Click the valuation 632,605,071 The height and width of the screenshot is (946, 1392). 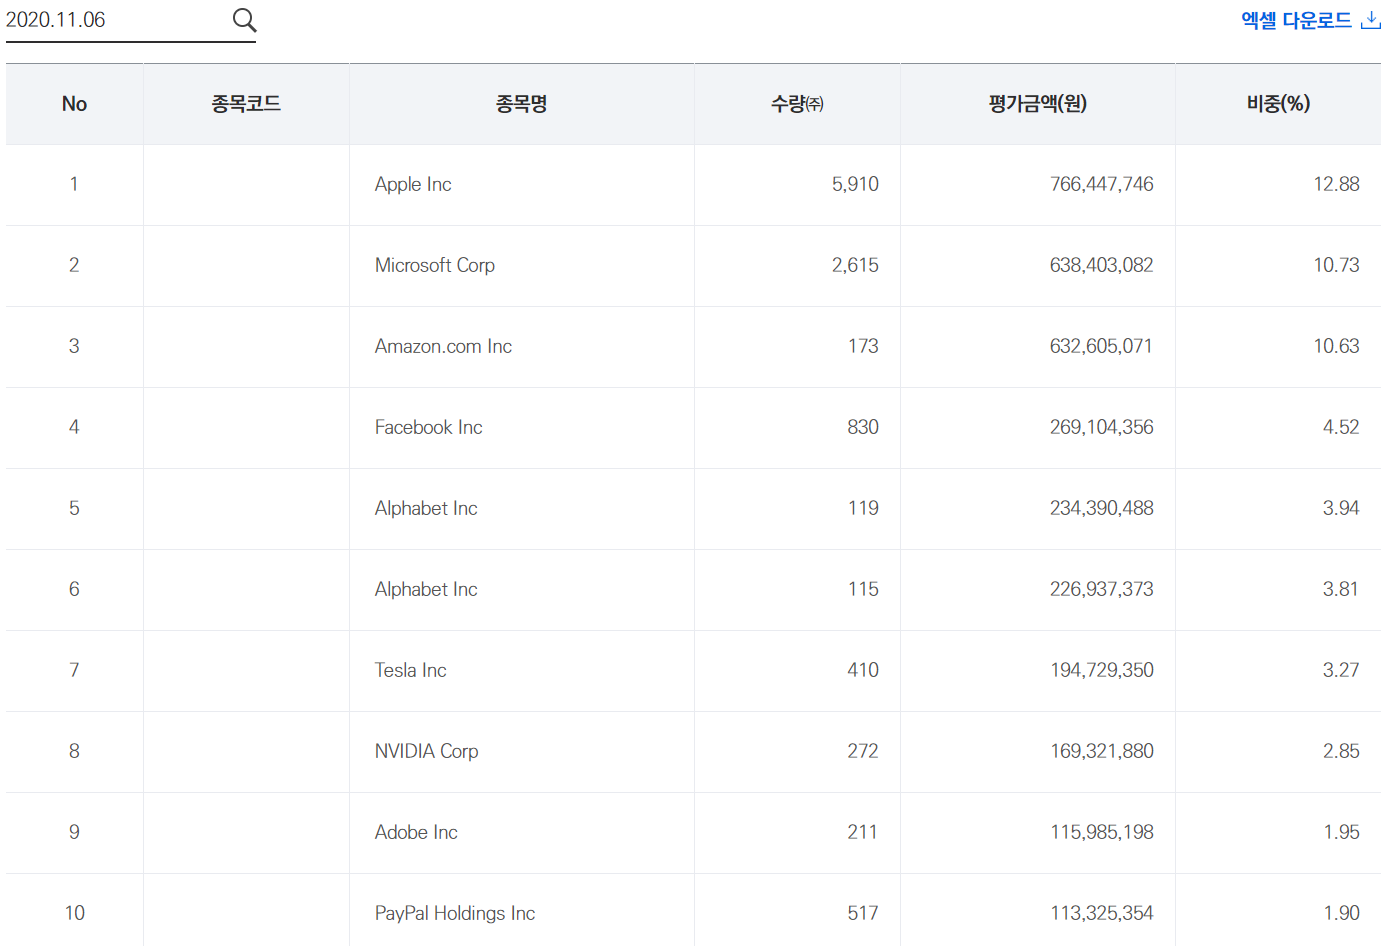pos(1101,346)
